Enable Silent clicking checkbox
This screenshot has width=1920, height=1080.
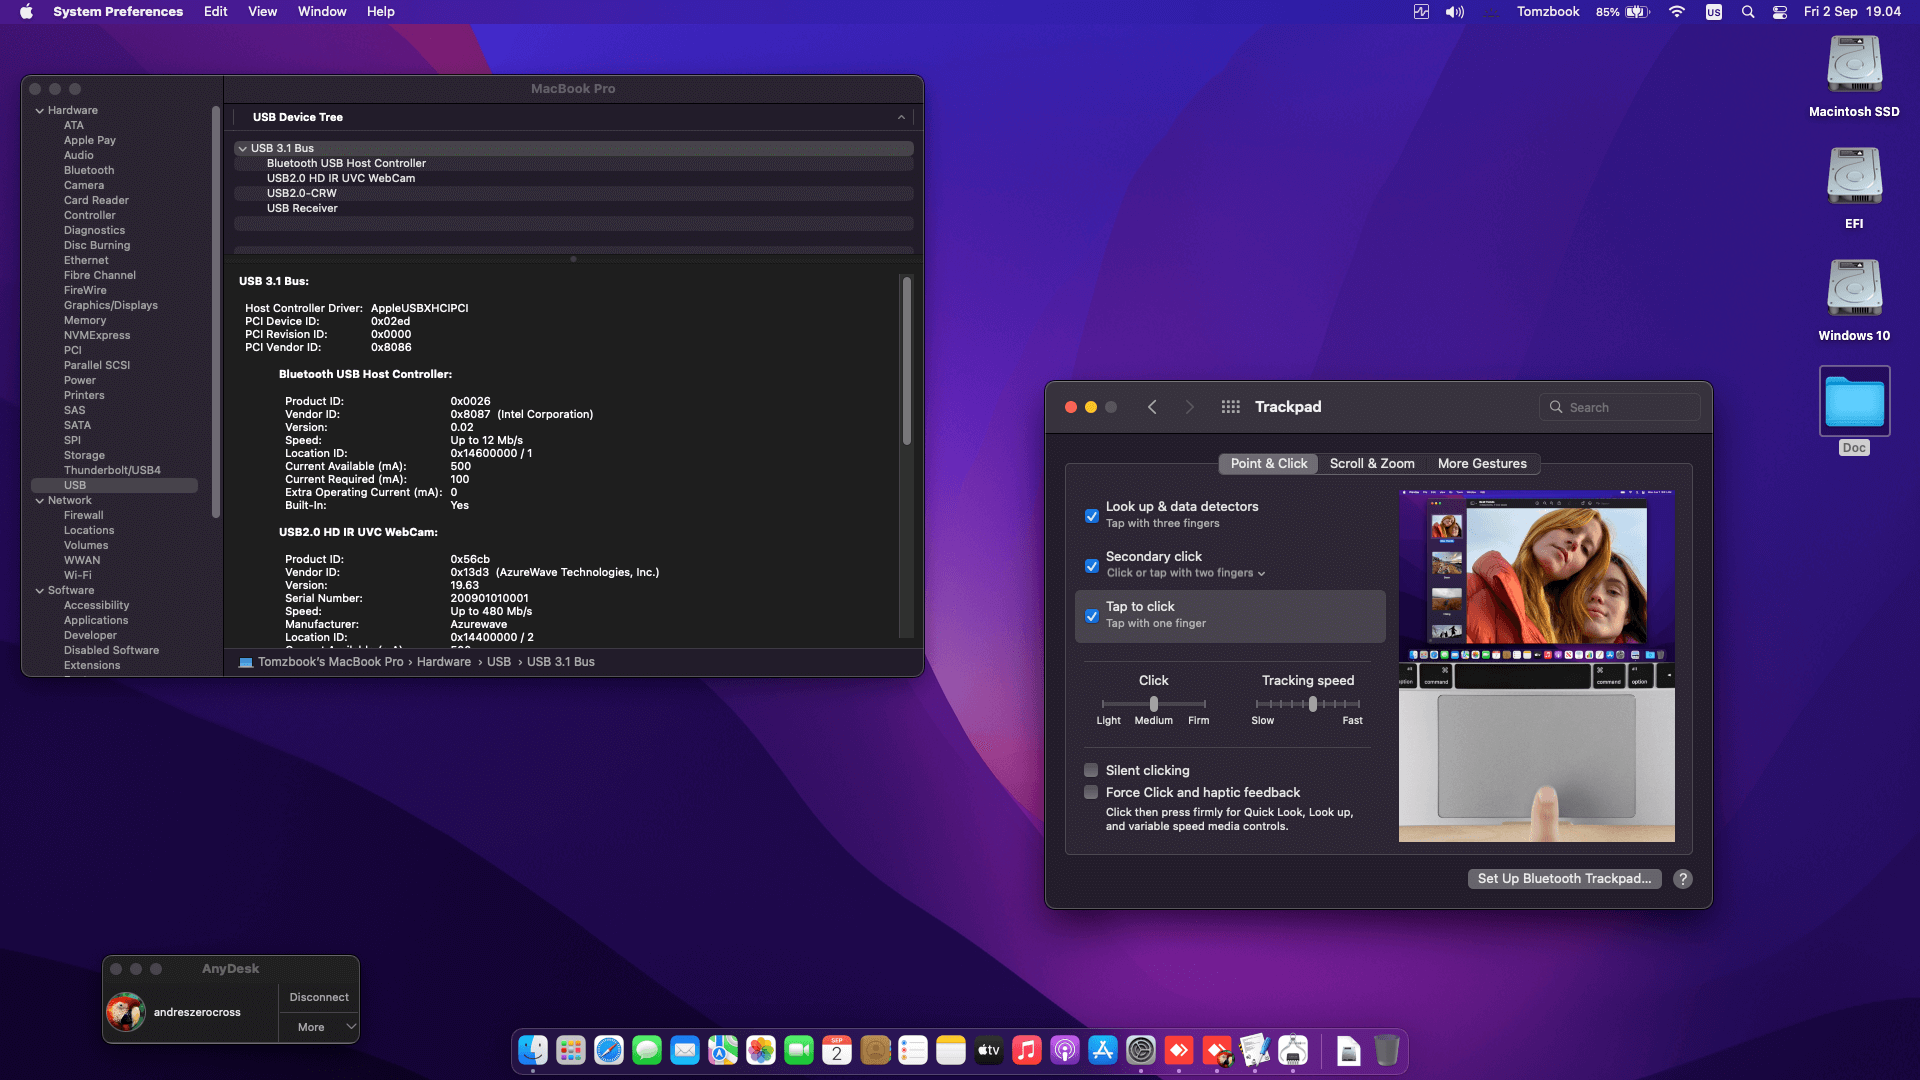coord(1091,770)
